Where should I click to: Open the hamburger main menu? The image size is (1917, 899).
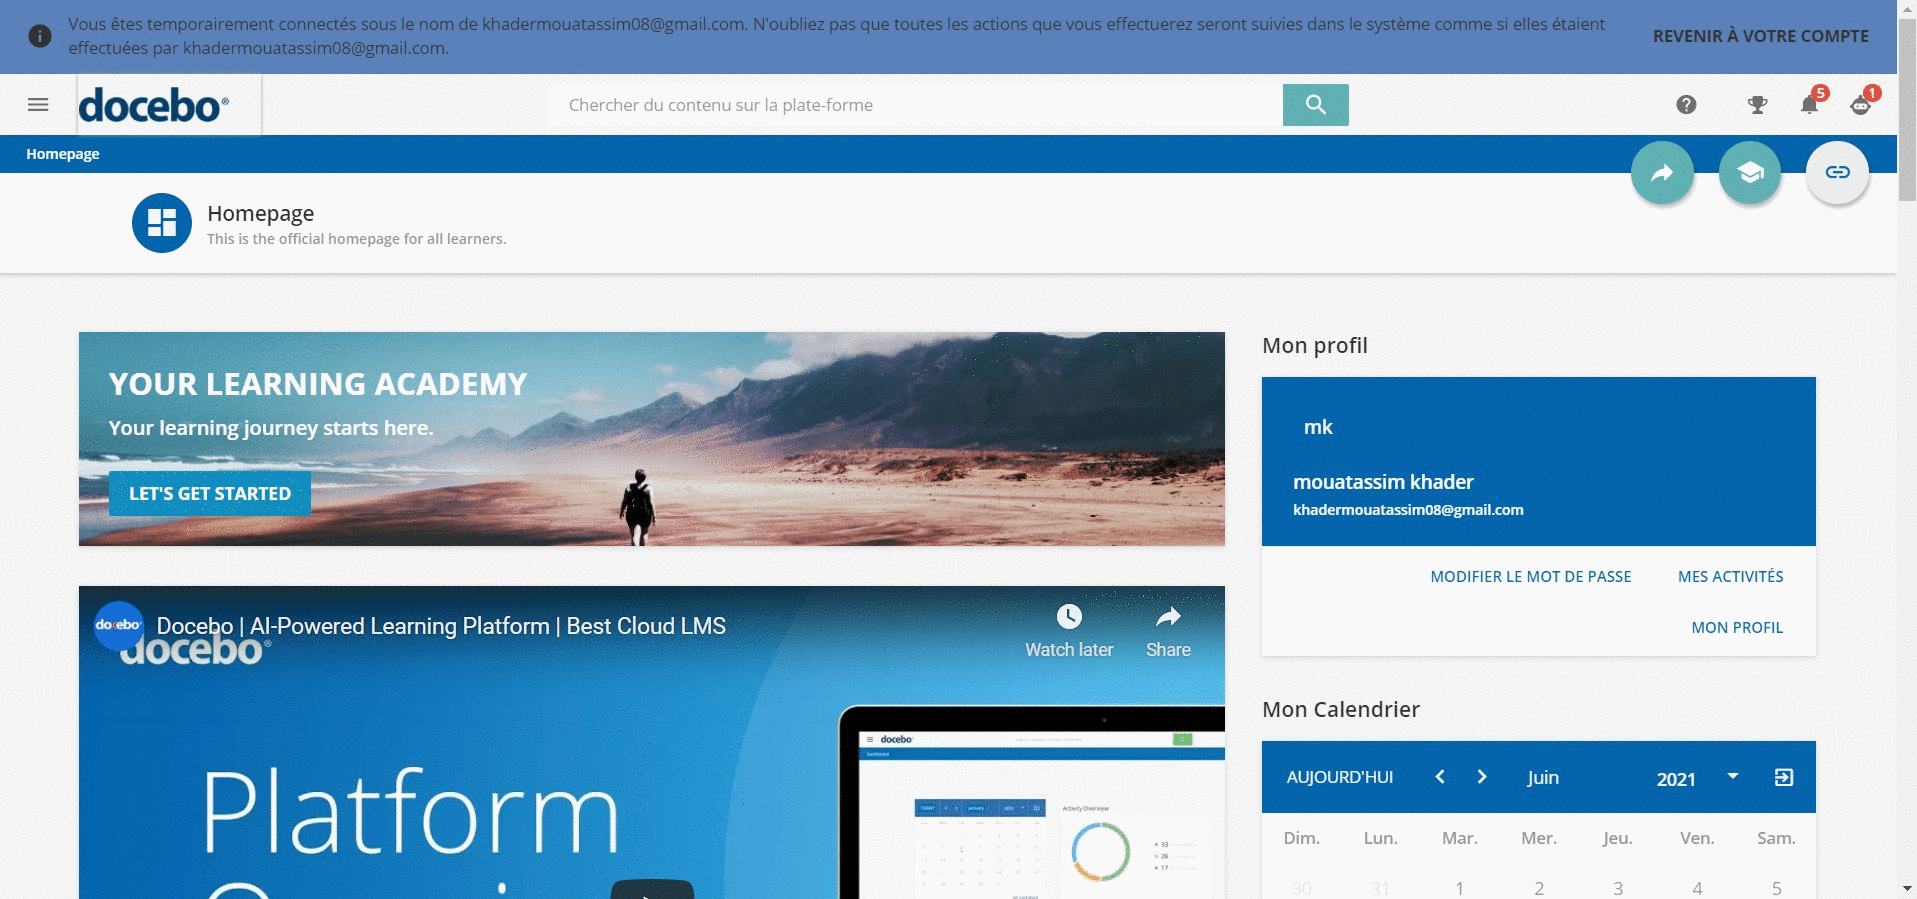[38, 105]
